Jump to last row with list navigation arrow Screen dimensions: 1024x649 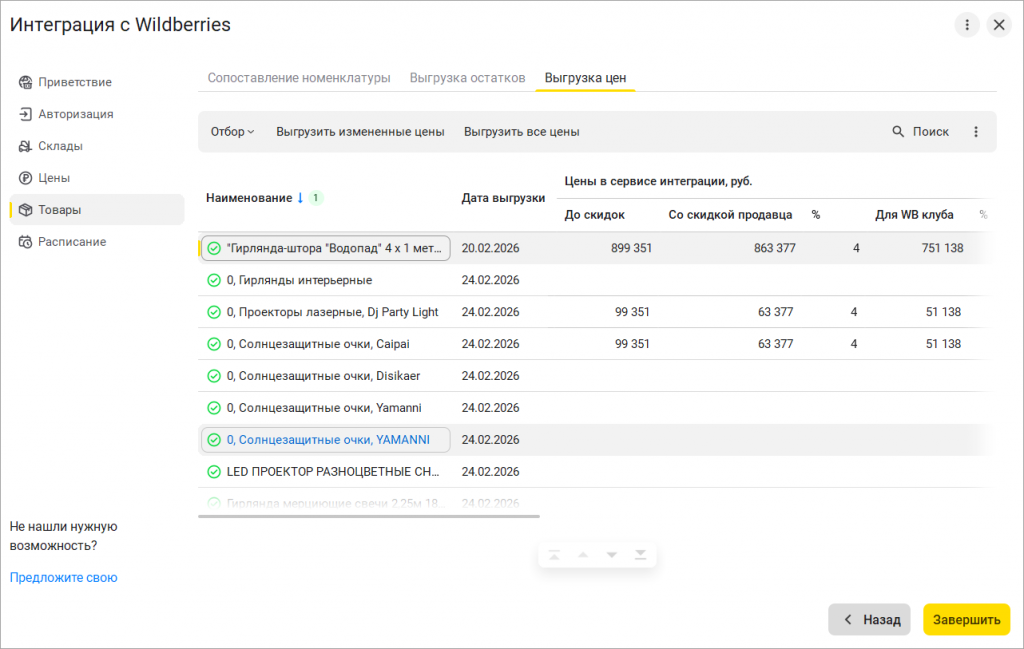pos(641,555)
